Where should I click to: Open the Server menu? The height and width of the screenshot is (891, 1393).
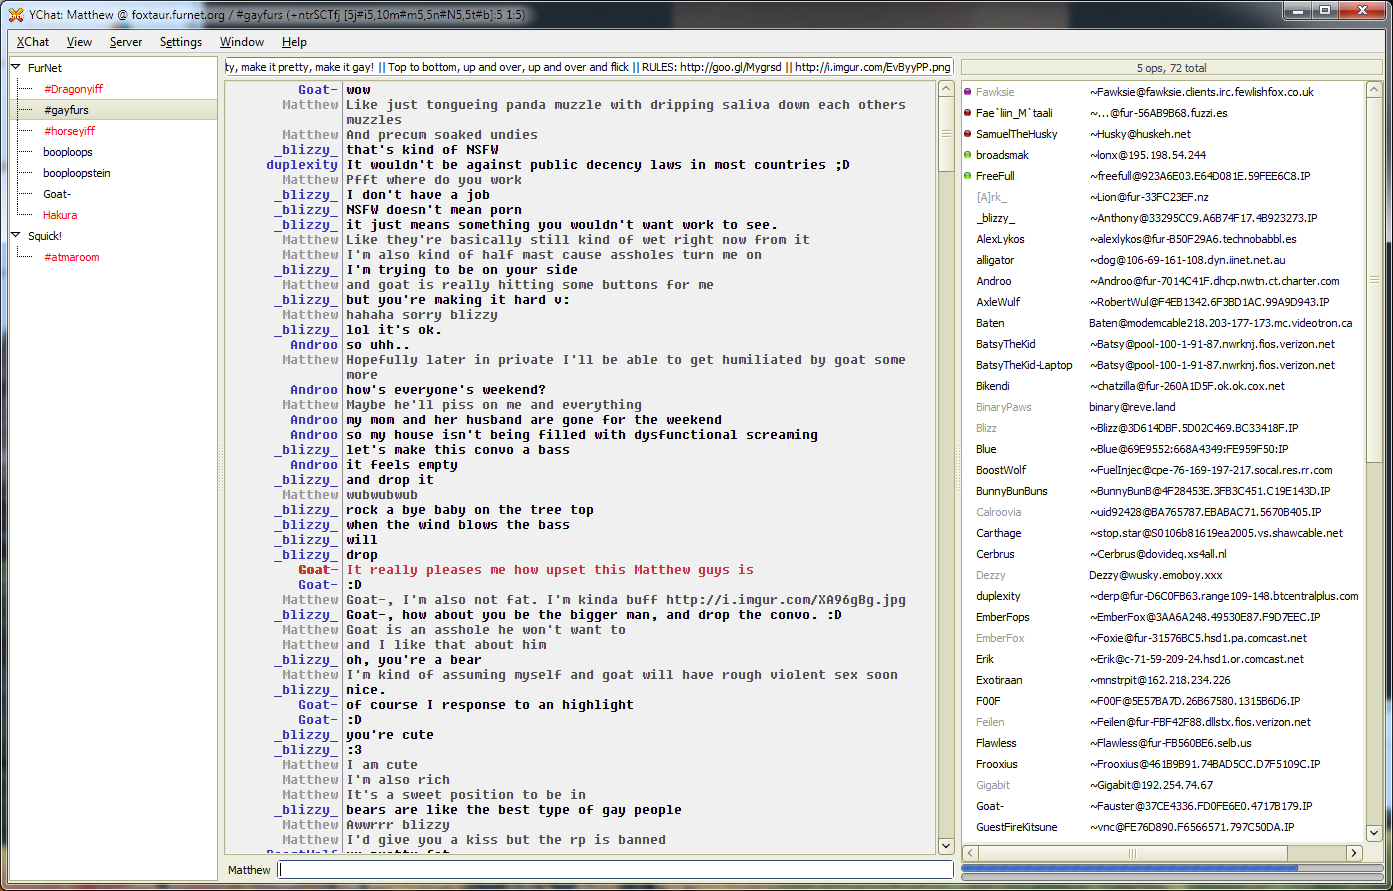(126, 42)
